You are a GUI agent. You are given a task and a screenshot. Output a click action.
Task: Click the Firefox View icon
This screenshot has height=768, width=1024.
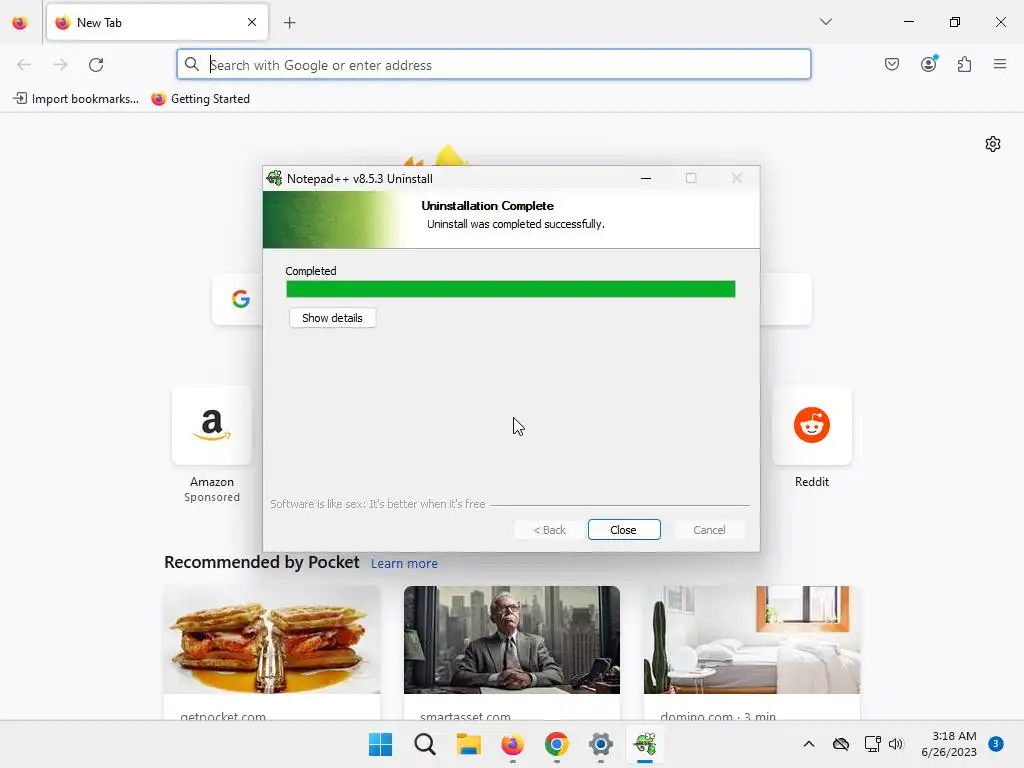pos(20,23)
